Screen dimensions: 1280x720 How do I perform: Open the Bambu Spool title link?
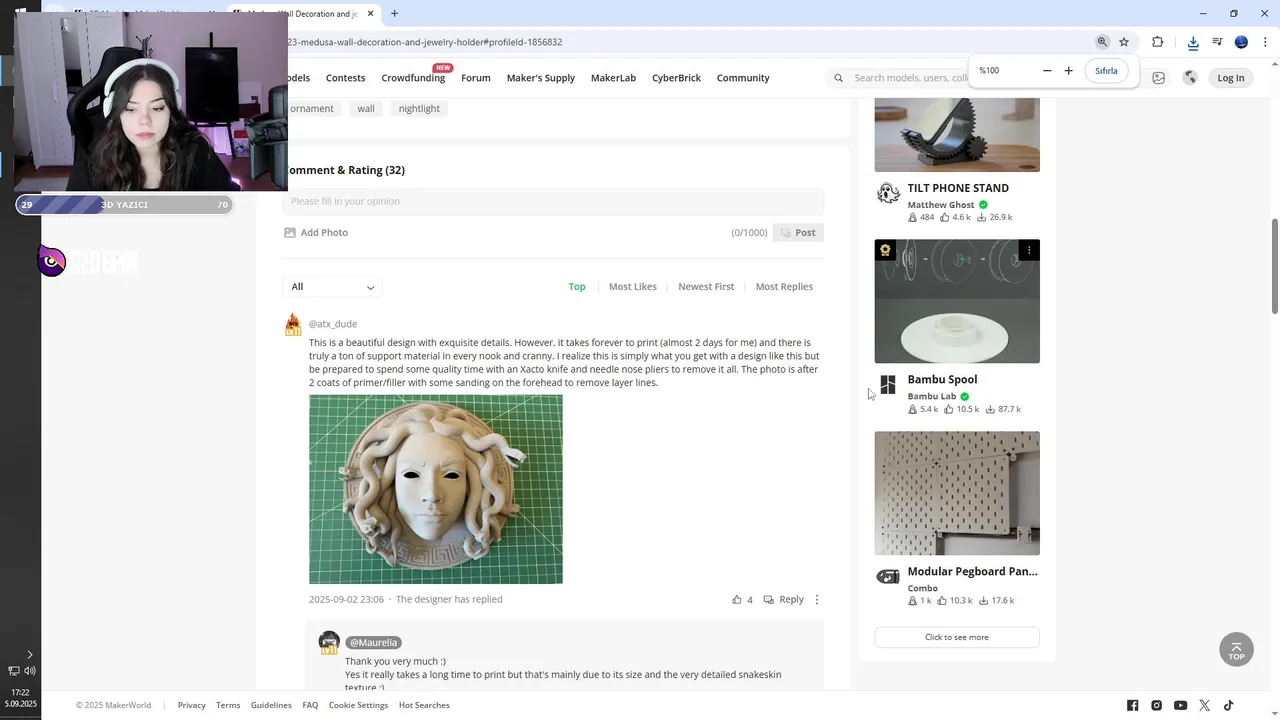pyautogui.click(x=942, y=380)
